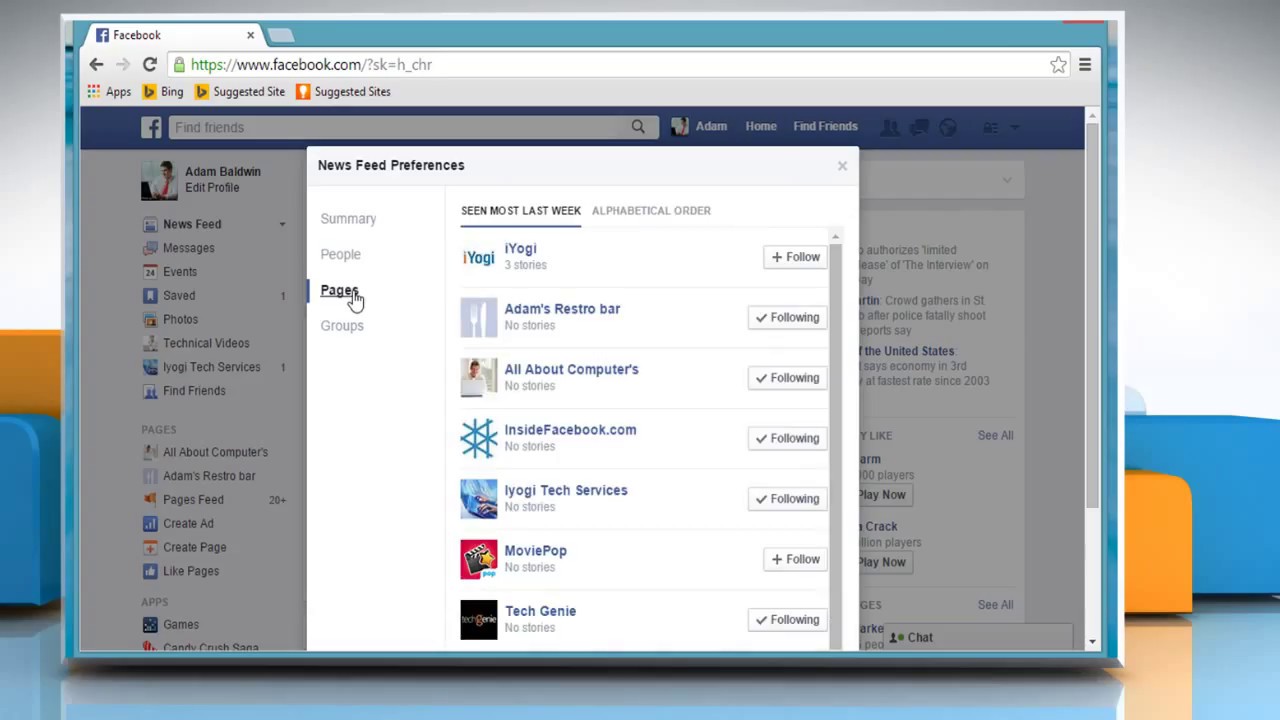Open Tech Genie page name link
1280x720 pixels.
point(540,611)
